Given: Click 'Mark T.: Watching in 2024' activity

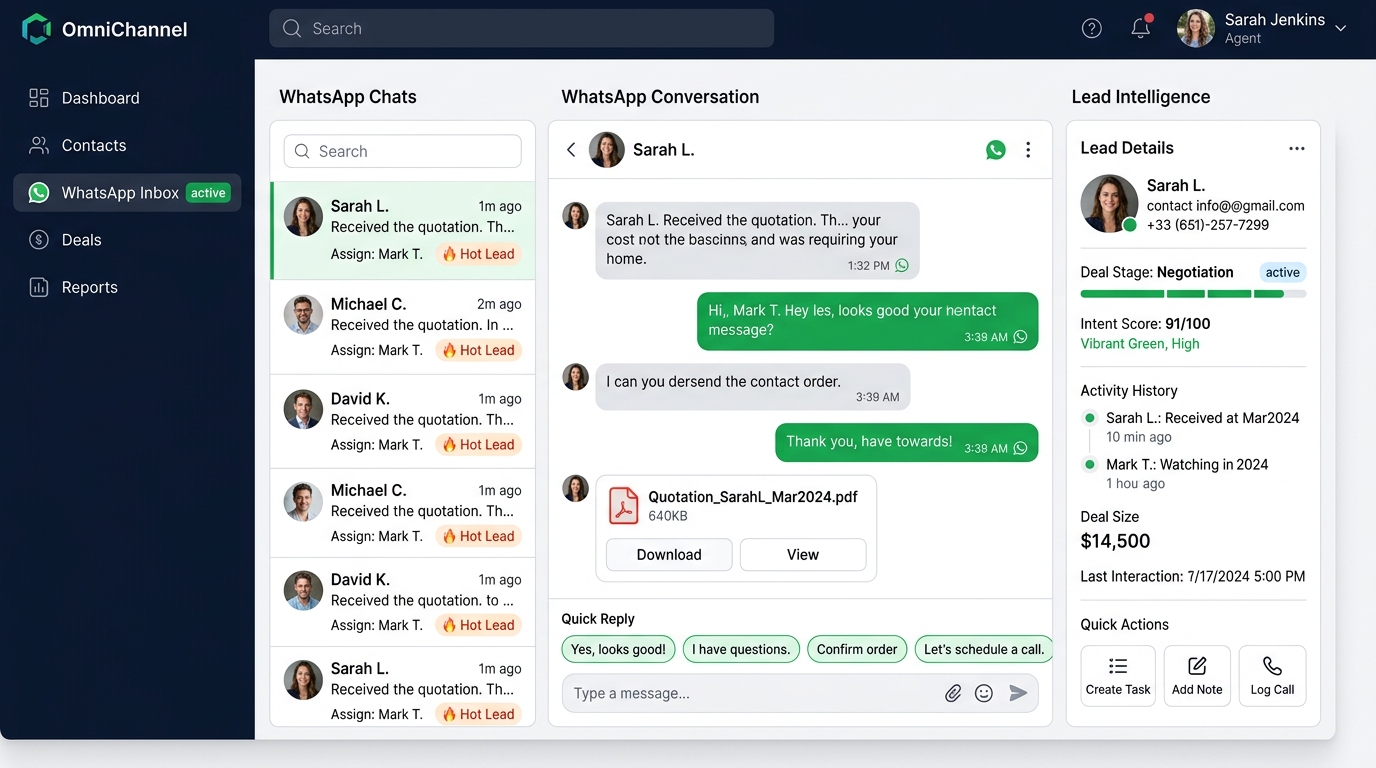Looking at the screenshot, I should coord(1187,465).
